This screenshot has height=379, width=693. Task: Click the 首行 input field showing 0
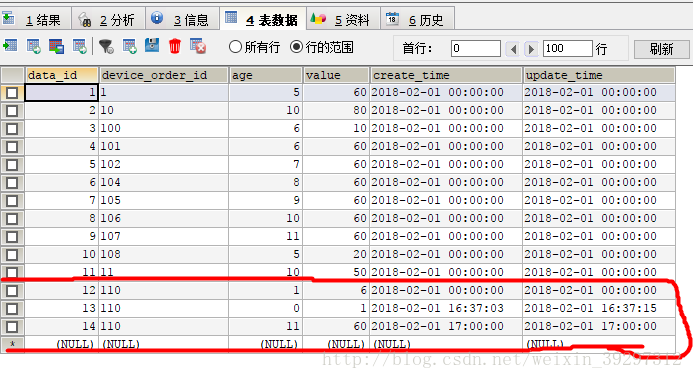pyautogui.click(x=476, y=48)
